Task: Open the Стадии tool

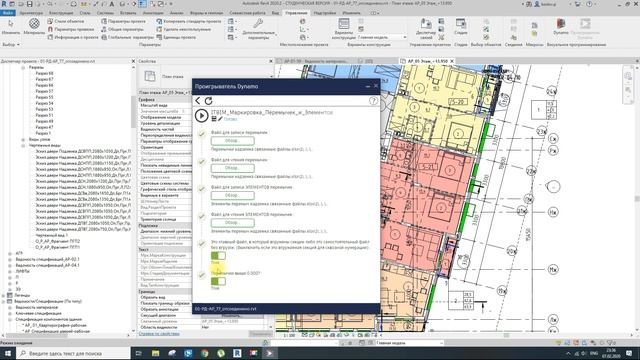Action: click(461, 27)
